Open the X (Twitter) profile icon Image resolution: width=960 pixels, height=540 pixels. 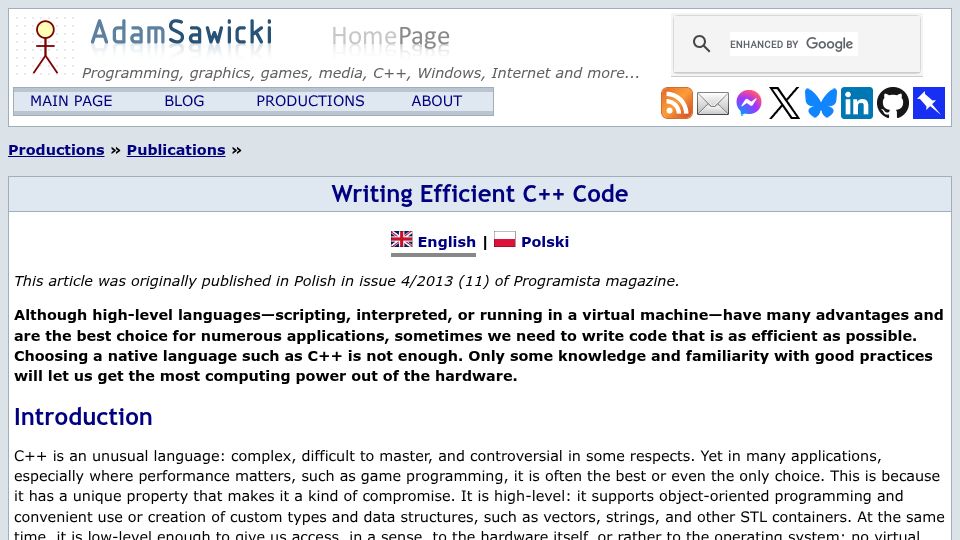coord(784,103)
